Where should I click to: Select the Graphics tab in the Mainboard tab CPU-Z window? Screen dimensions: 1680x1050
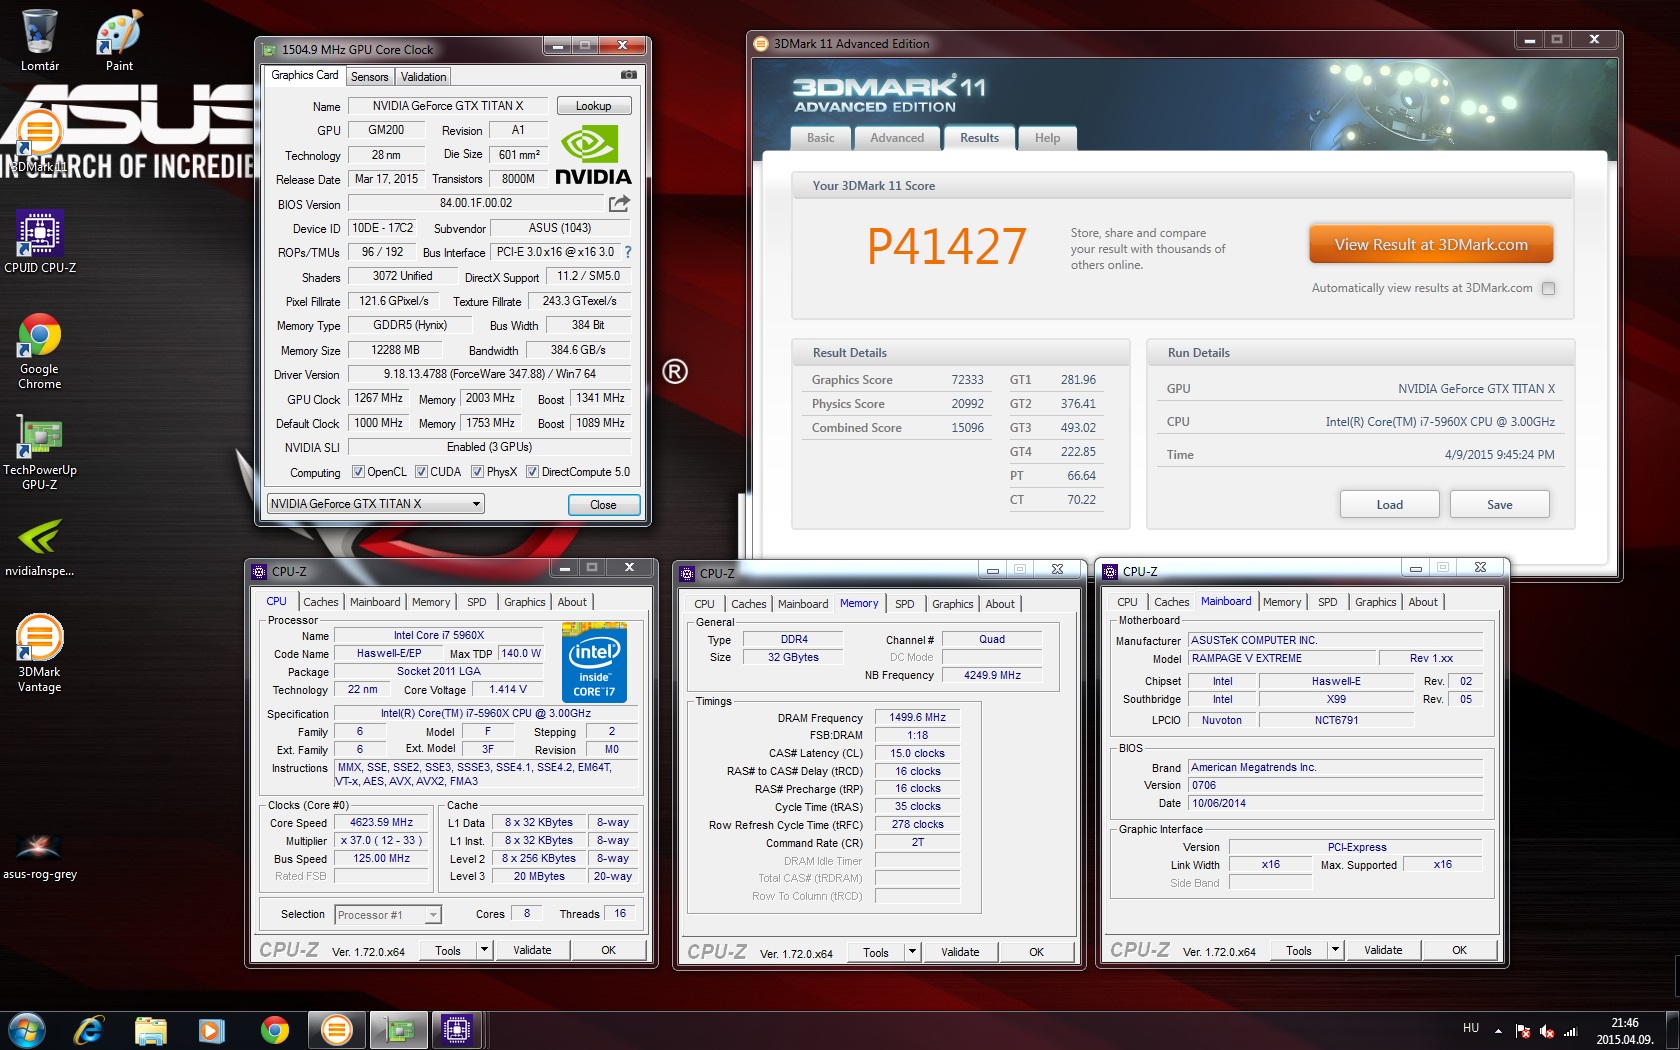click(x=1375, y=602)
